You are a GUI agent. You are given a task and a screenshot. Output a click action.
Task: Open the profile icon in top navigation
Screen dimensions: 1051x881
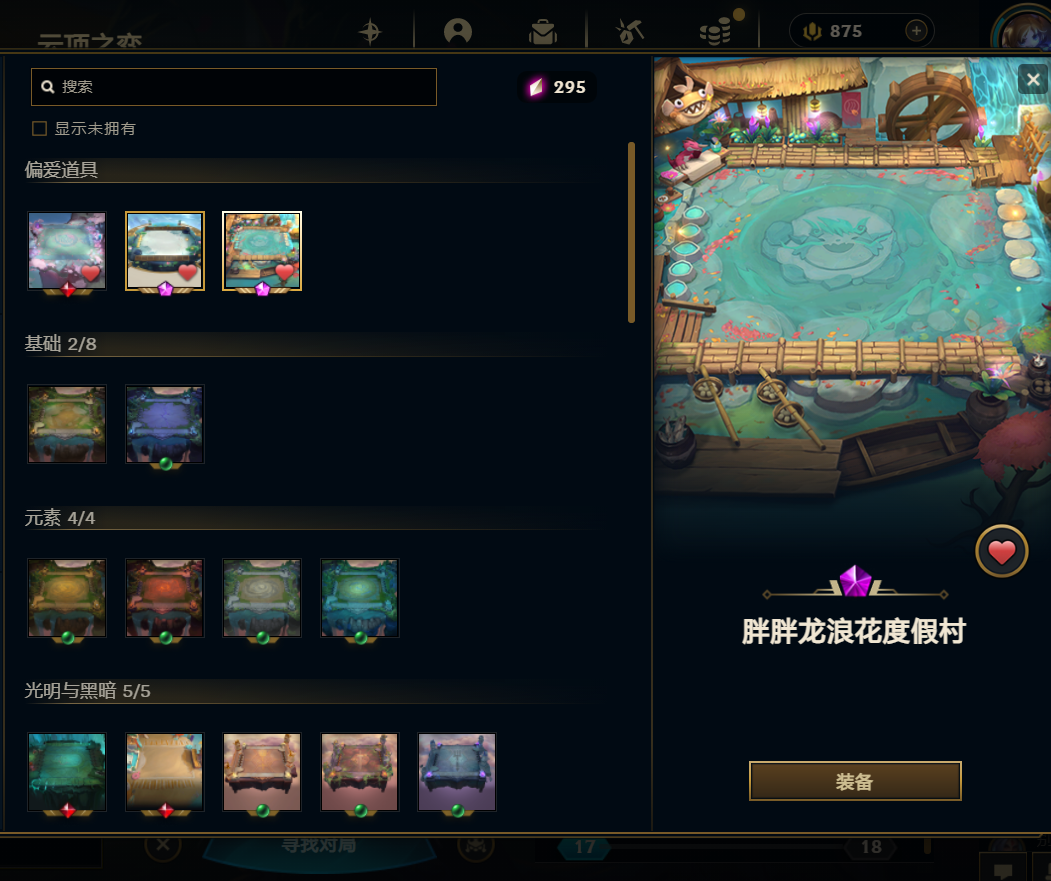458,31
